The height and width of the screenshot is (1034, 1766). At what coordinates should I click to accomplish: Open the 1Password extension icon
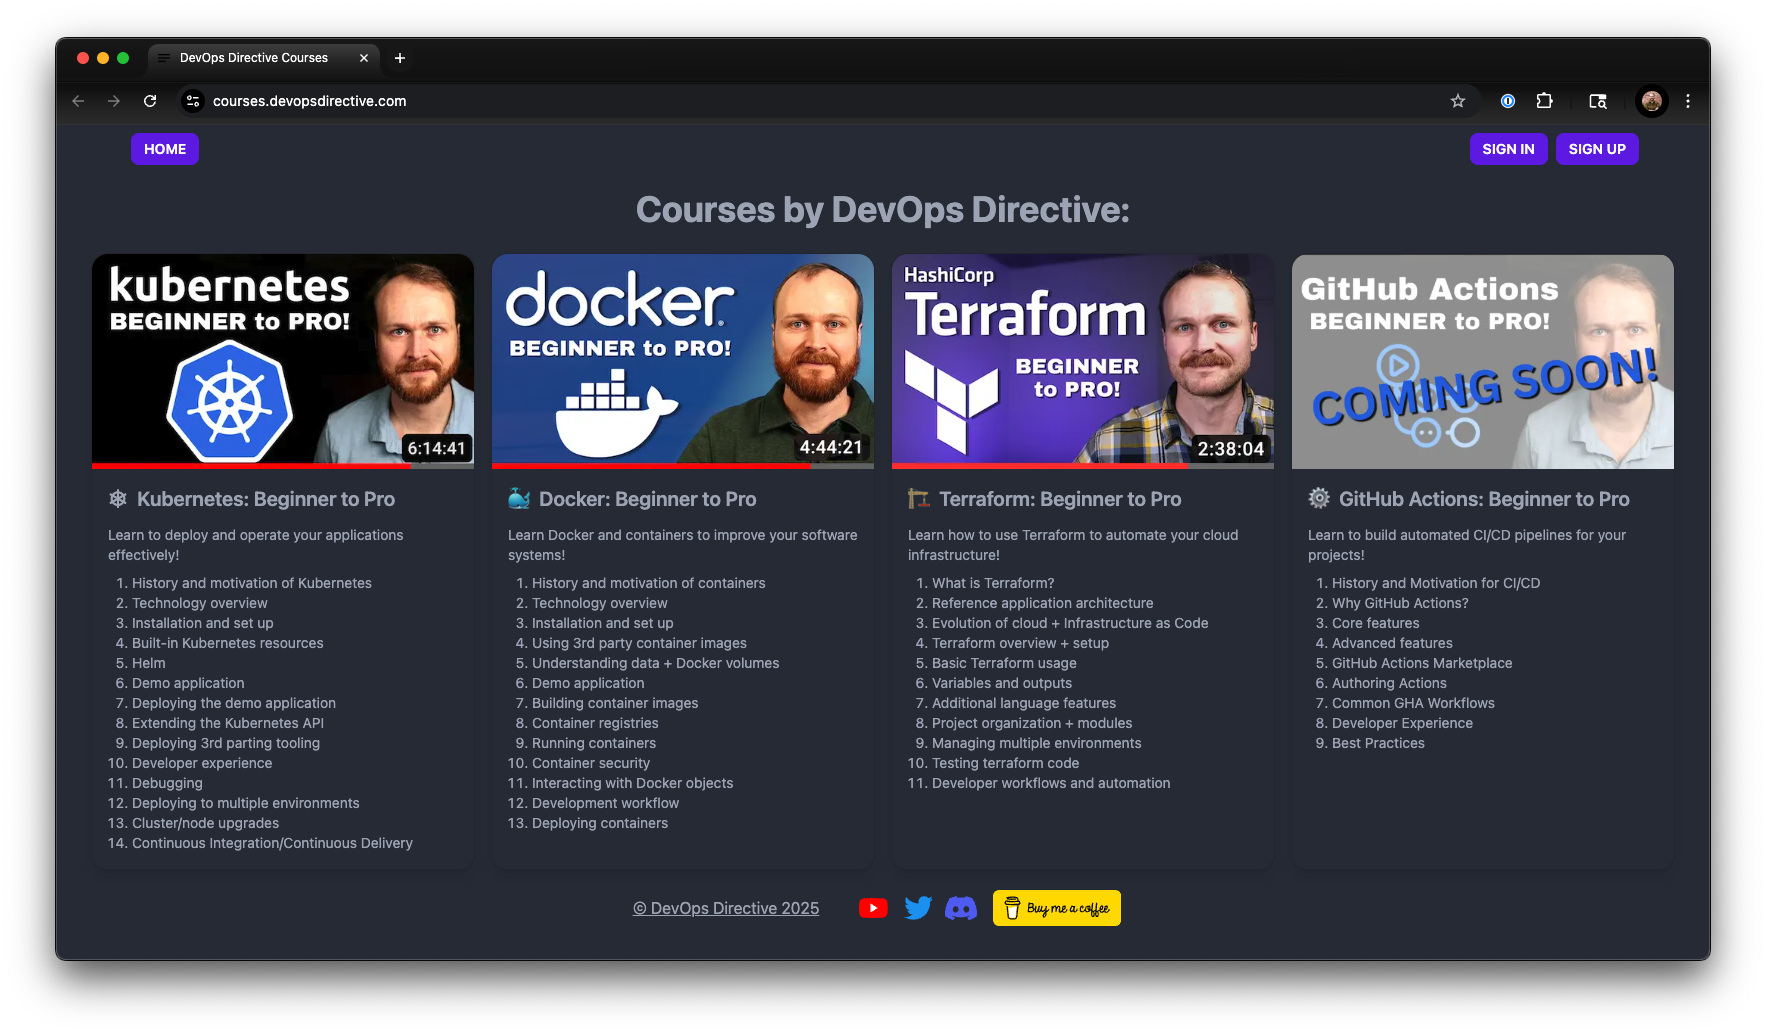tap(1508, 101)
